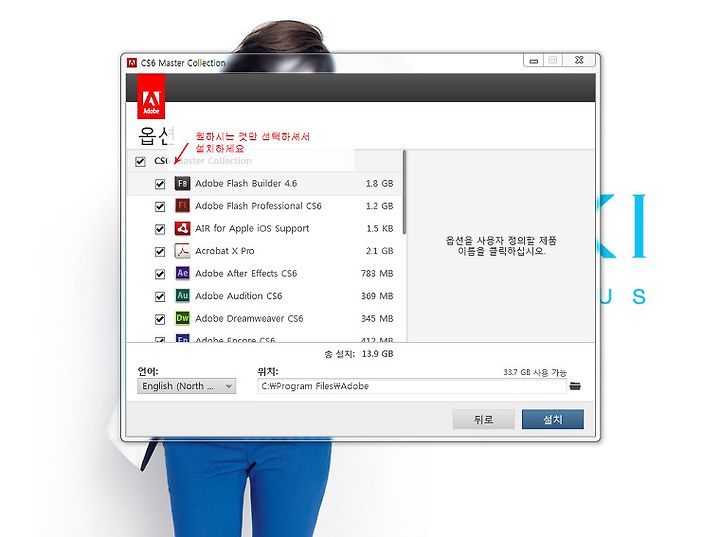Click the product list vertical scrollbar
The height and width of the screenshot is (537, 720).
[404, 192]
